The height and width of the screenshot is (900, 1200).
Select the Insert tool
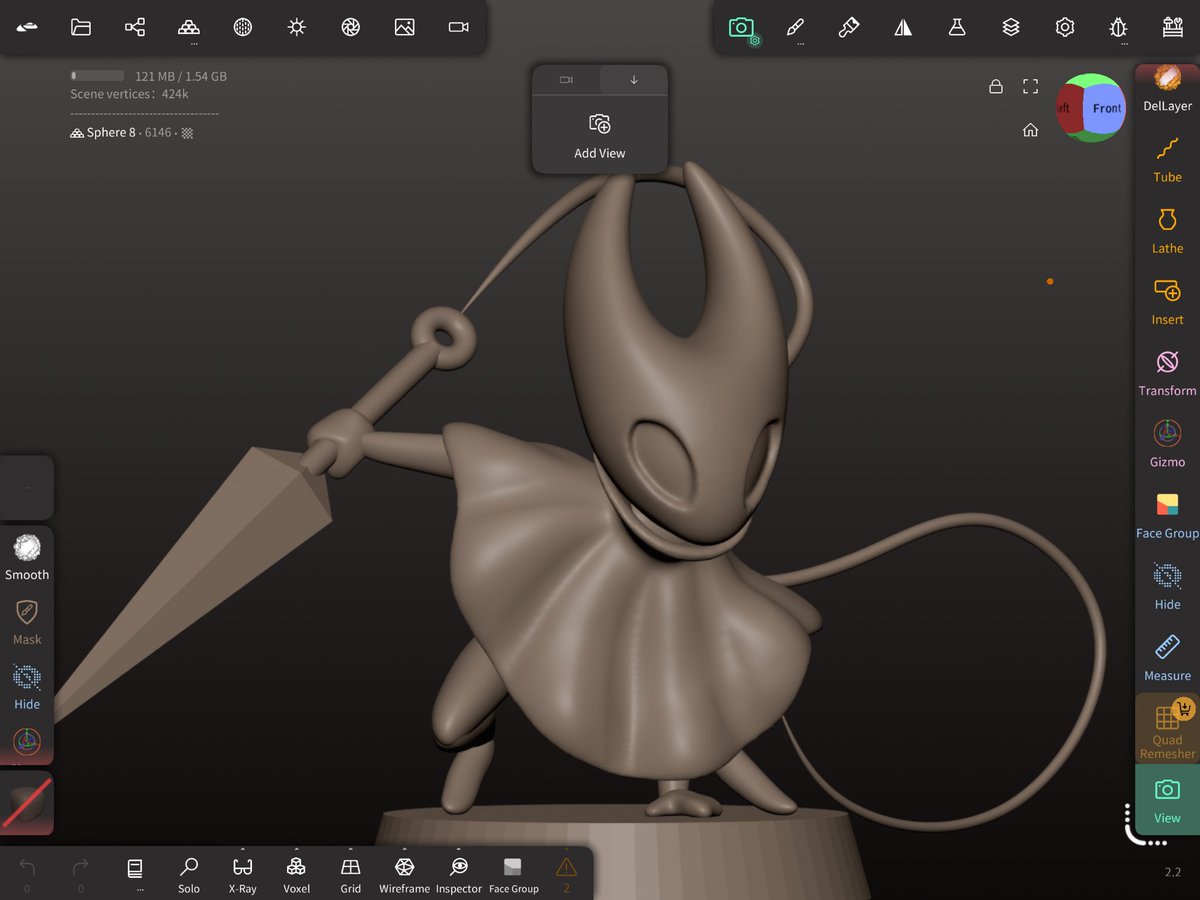(1167, 301)
